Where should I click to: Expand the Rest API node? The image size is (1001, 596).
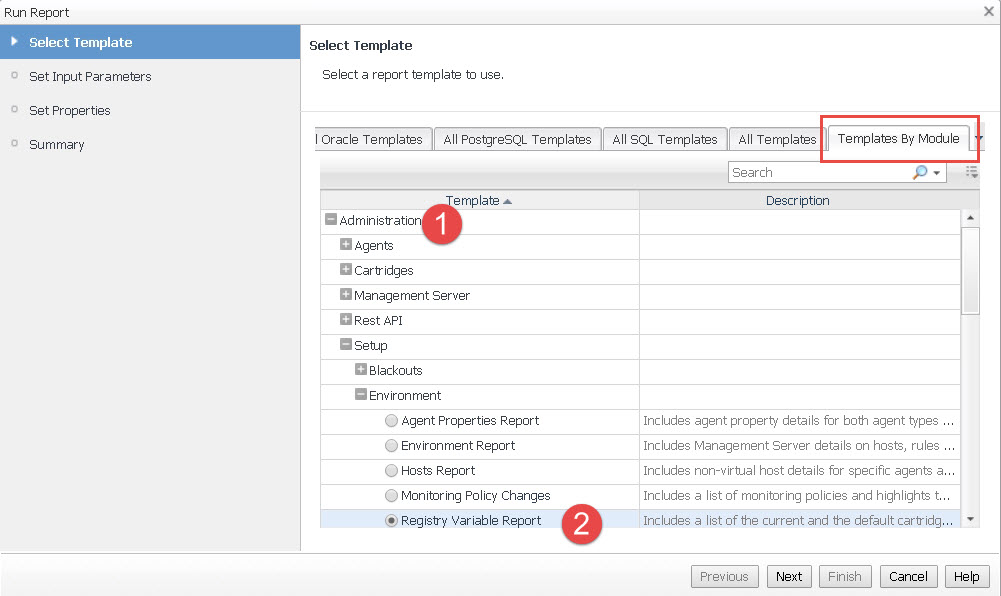click(x=346, y=320)
